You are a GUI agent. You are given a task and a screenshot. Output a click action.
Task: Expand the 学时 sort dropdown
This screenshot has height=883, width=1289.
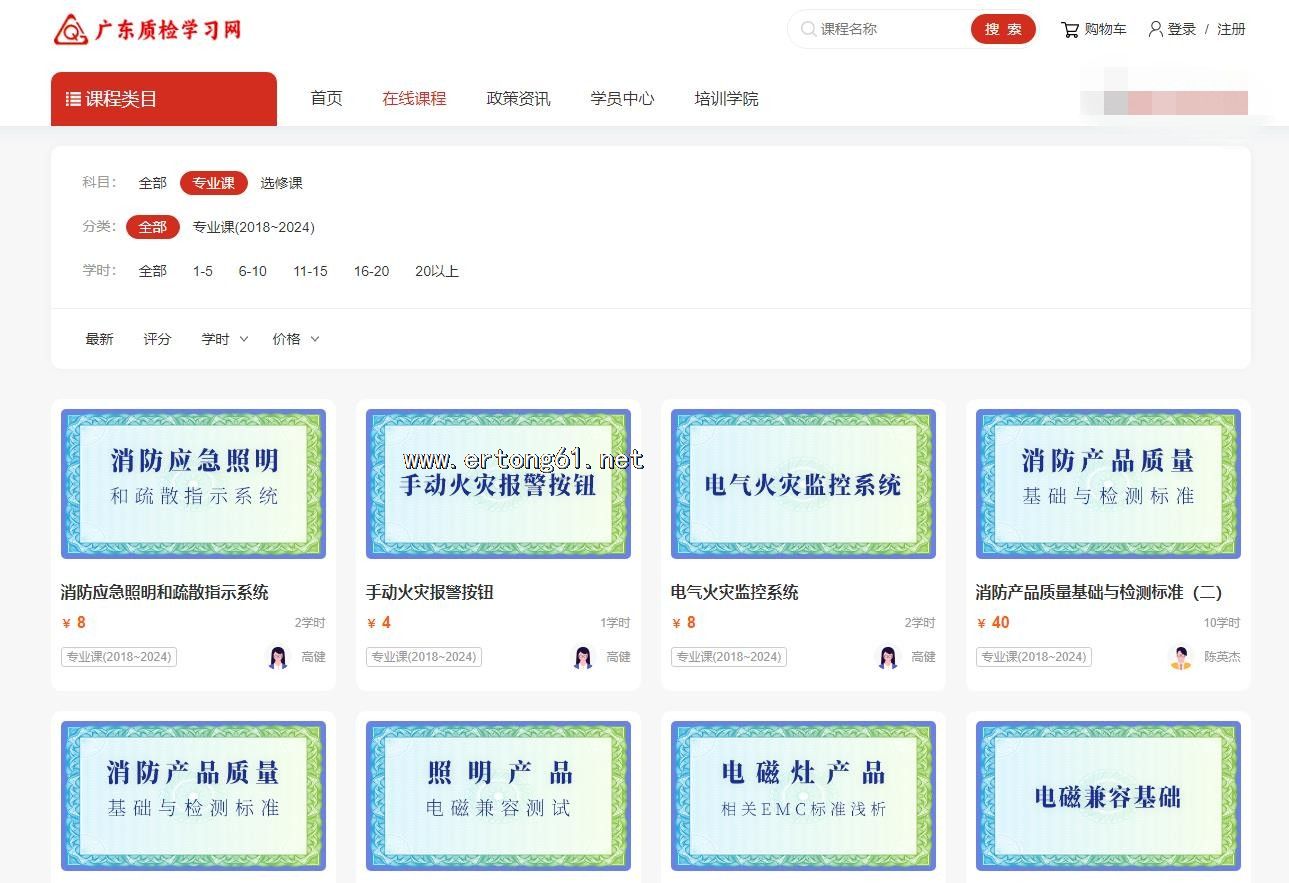coord(224,339)
